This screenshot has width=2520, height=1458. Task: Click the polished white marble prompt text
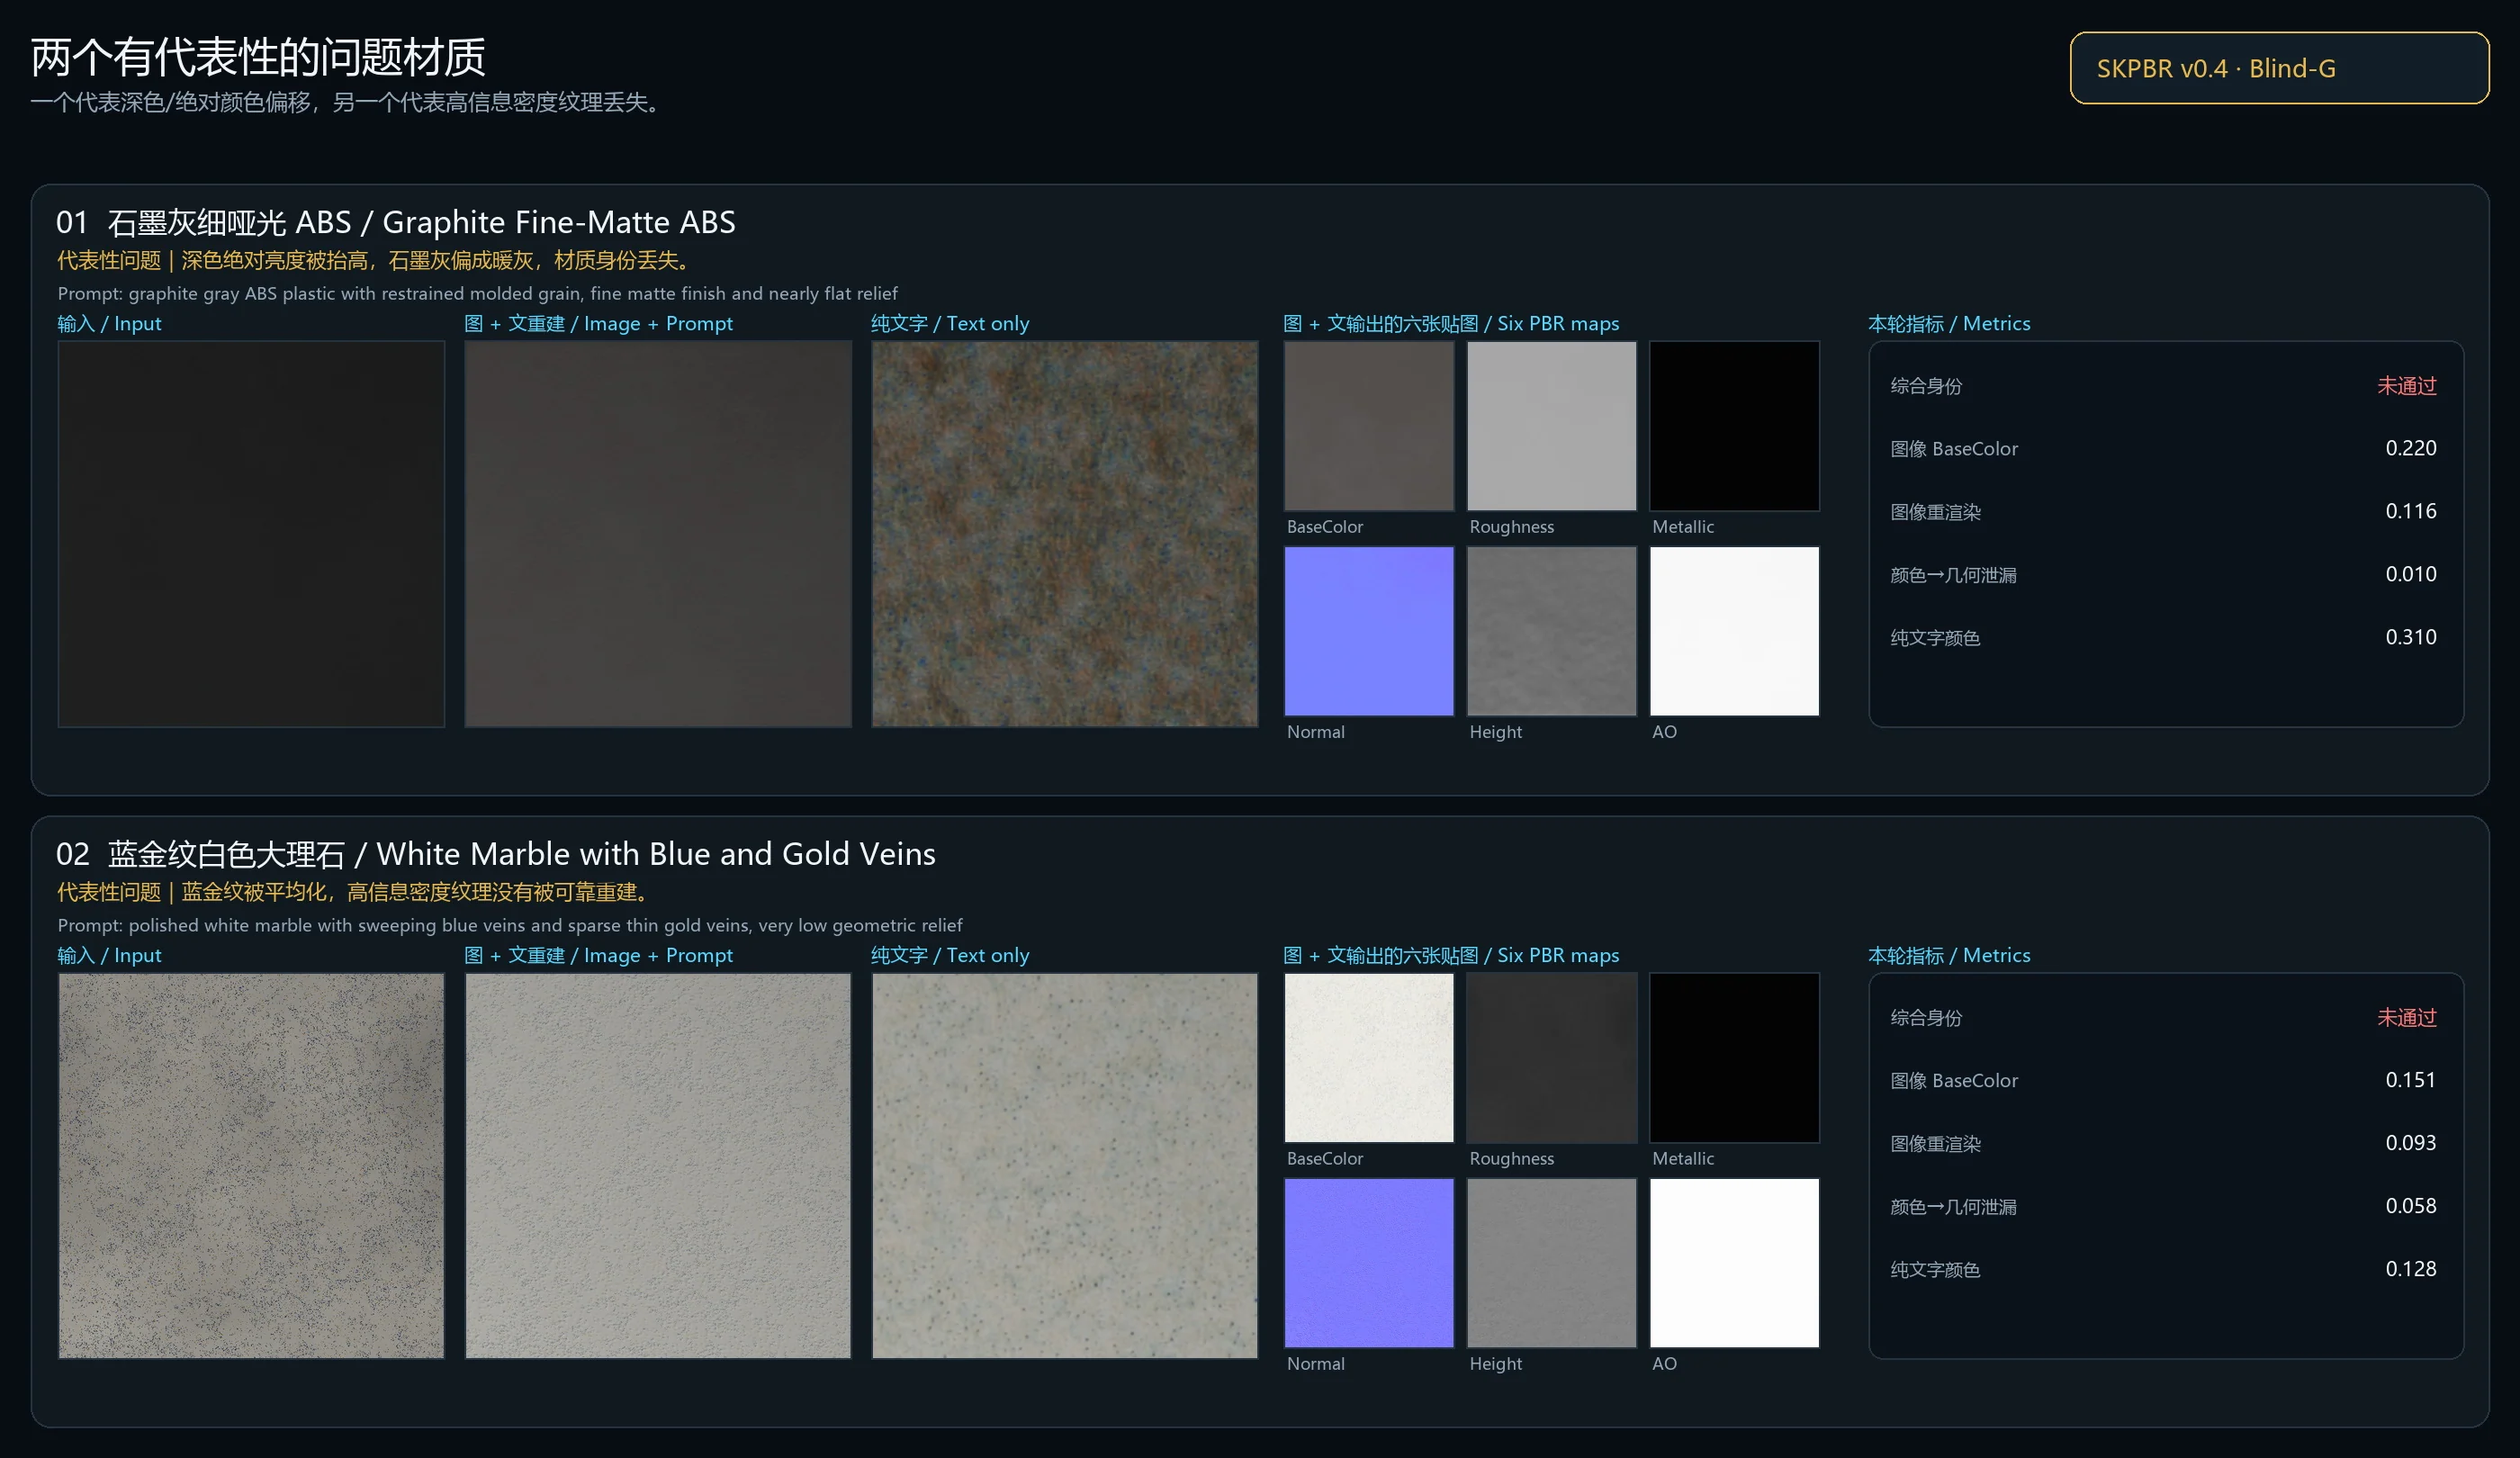click(x=510, y=925)
